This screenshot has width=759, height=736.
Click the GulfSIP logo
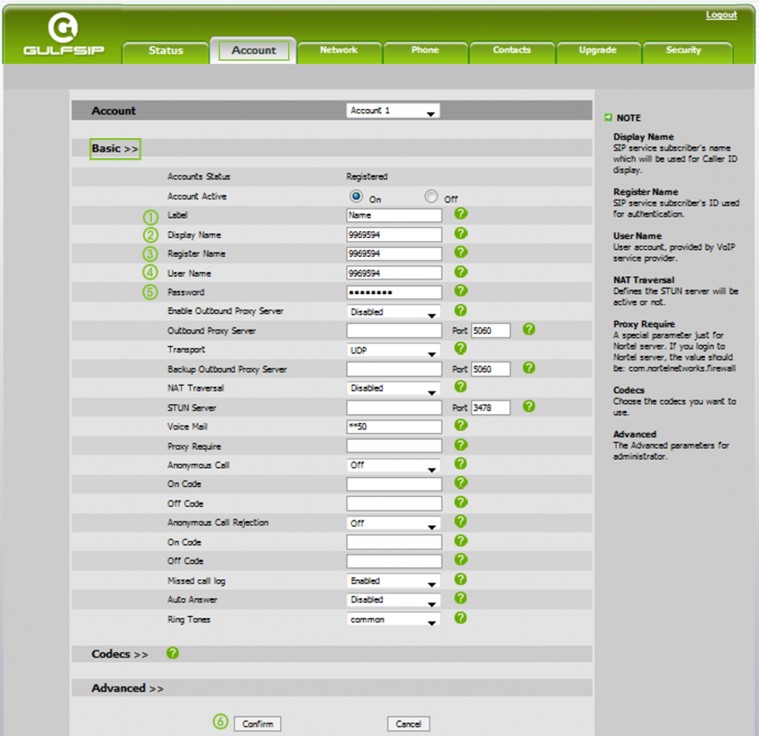pos(63,34)
